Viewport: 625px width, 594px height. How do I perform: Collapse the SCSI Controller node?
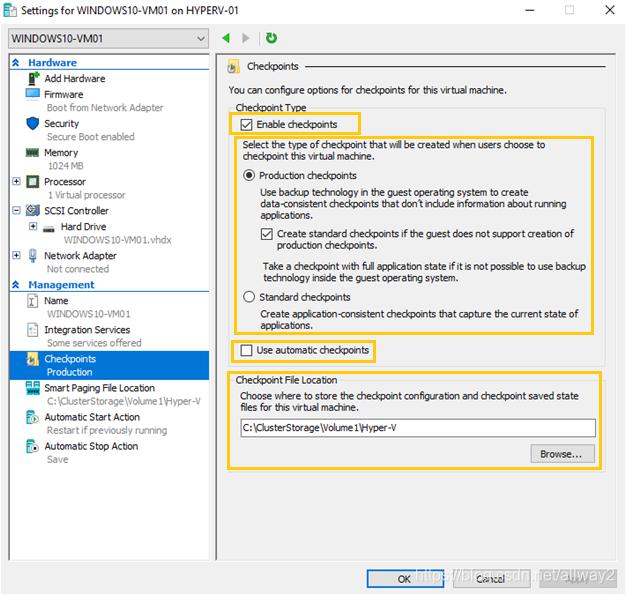[17, 211]
